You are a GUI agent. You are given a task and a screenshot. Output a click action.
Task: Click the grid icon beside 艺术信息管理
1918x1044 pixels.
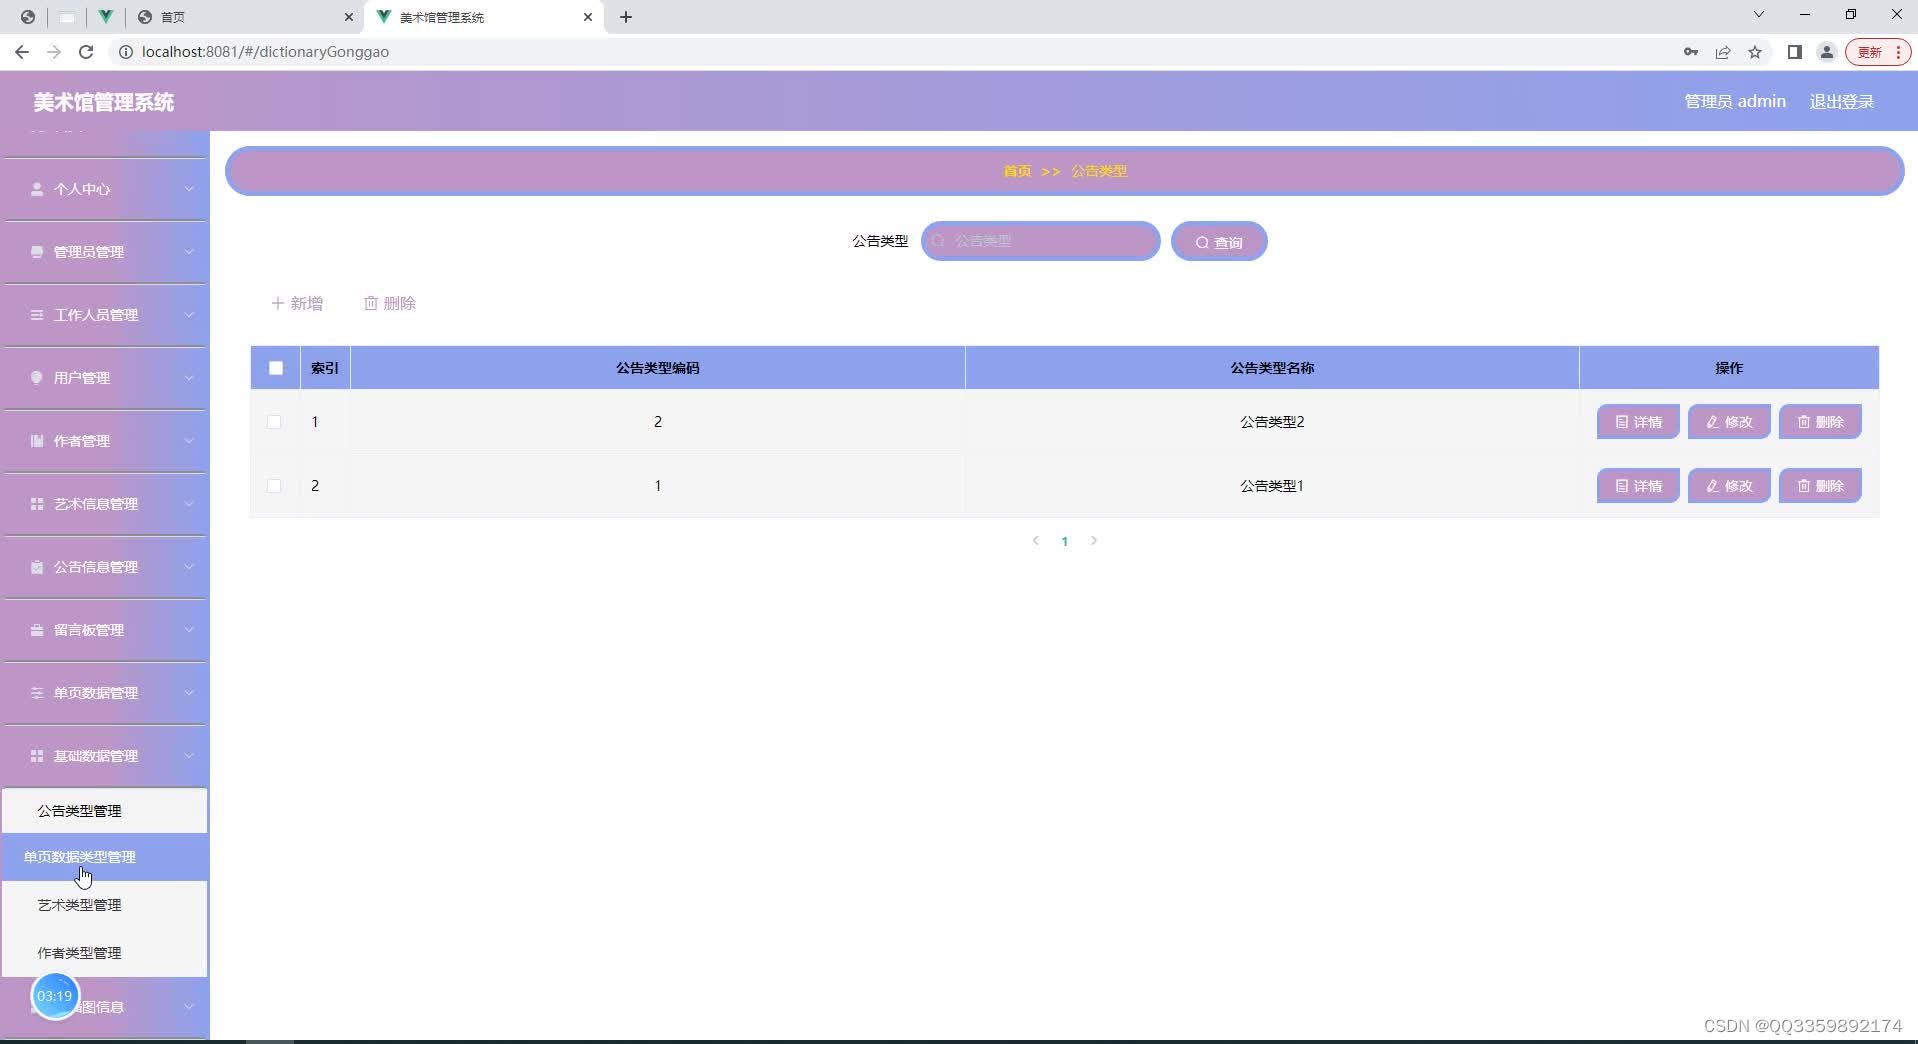pos(37,504)
